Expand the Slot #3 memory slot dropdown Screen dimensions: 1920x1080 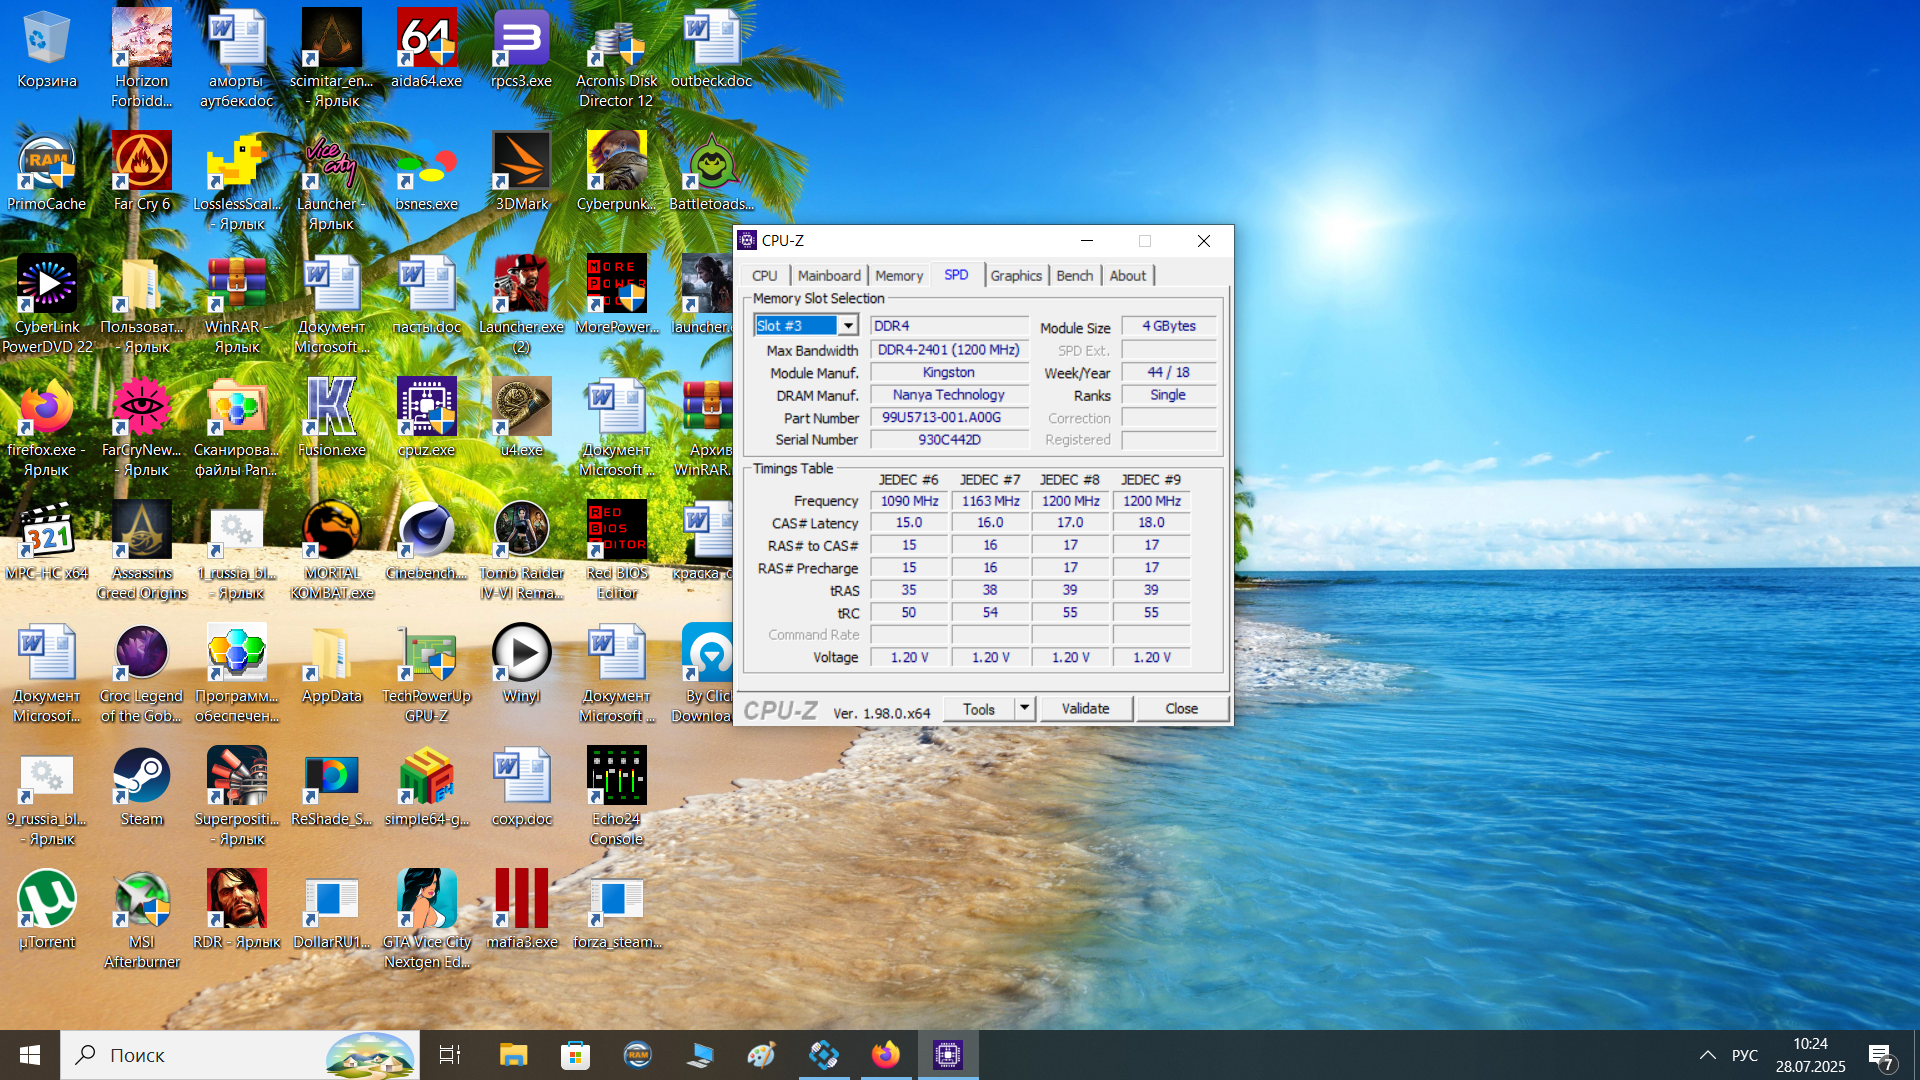pos(848,326)
